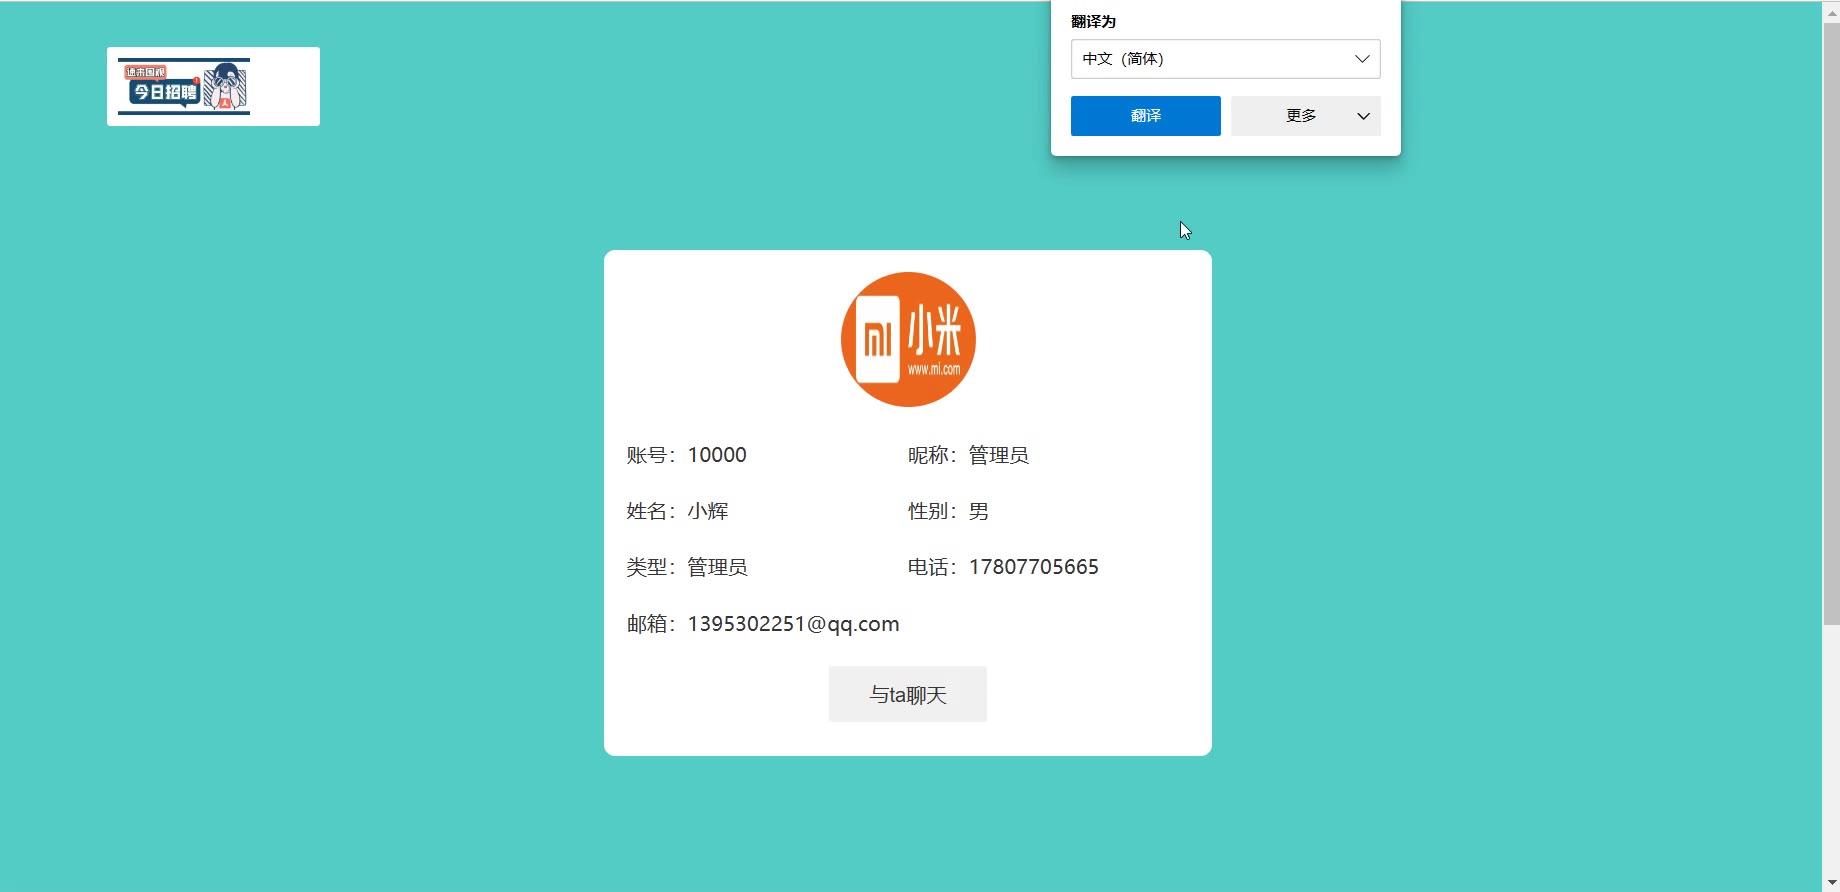1840x892 pixels.
Task: Click the 翻译为 heading text
Action: [x=1093, y=21]
